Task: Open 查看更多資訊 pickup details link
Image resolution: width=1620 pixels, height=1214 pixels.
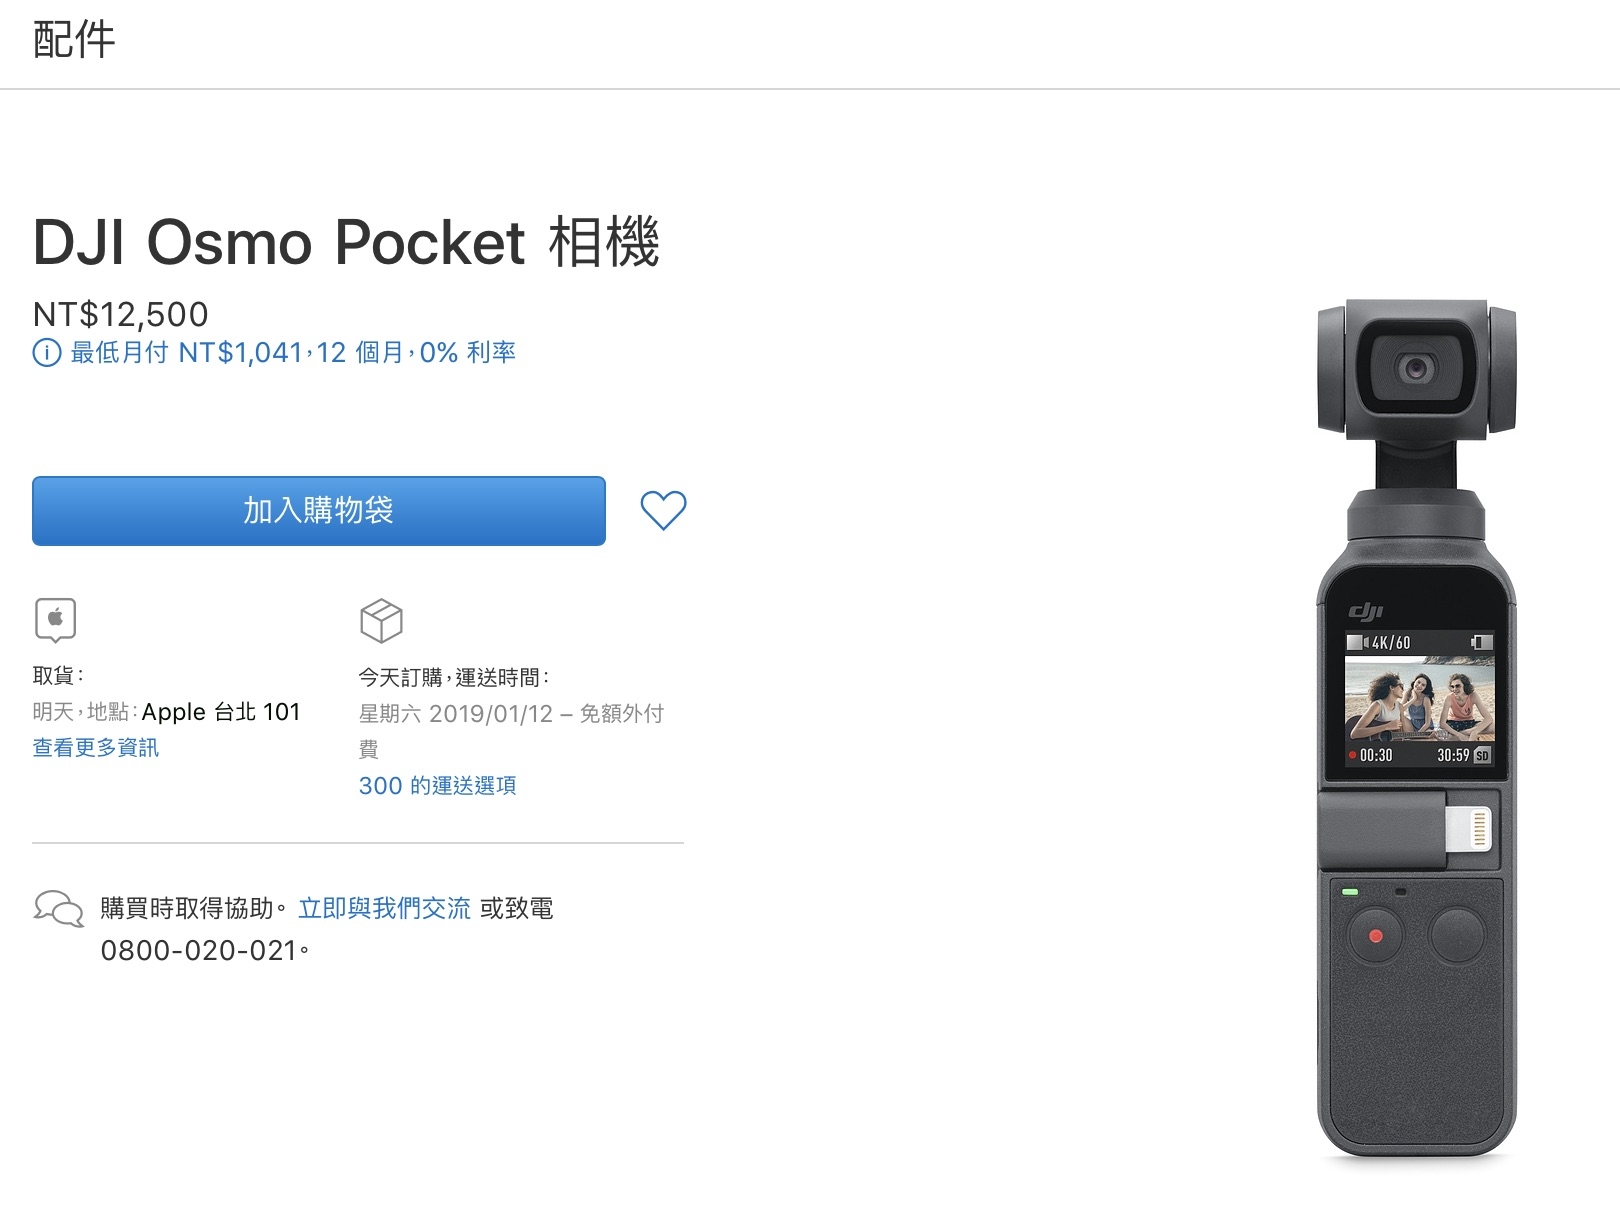Action: [96, 748]
